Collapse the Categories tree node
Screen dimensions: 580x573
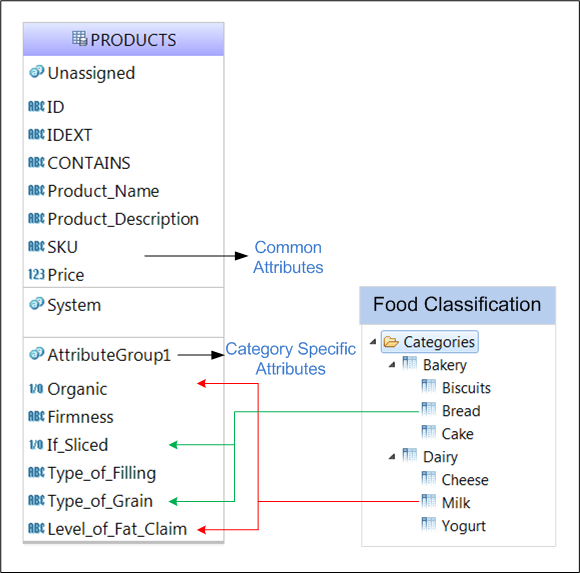click(x=373, y=342)
